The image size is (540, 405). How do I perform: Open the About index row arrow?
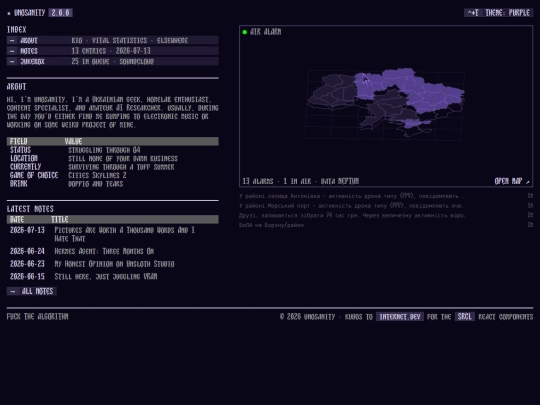pyautogui.click(x=12, y=40)
